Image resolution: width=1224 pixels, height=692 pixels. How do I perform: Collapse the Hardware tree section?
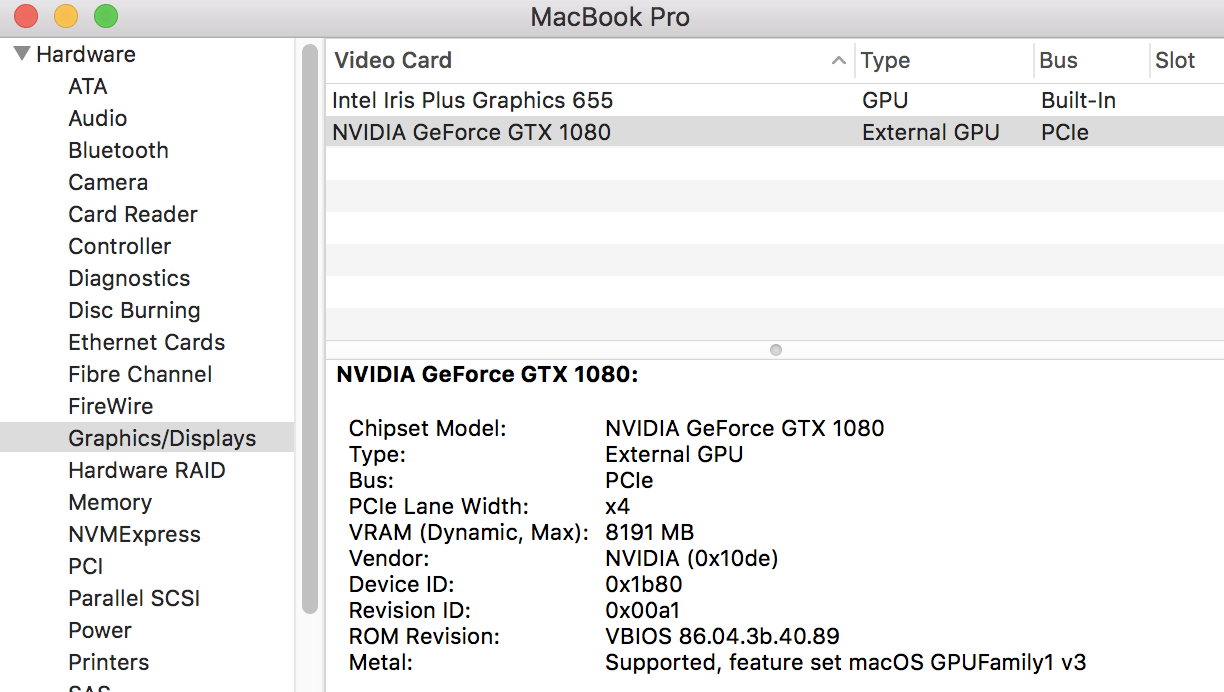coord(21,54)
